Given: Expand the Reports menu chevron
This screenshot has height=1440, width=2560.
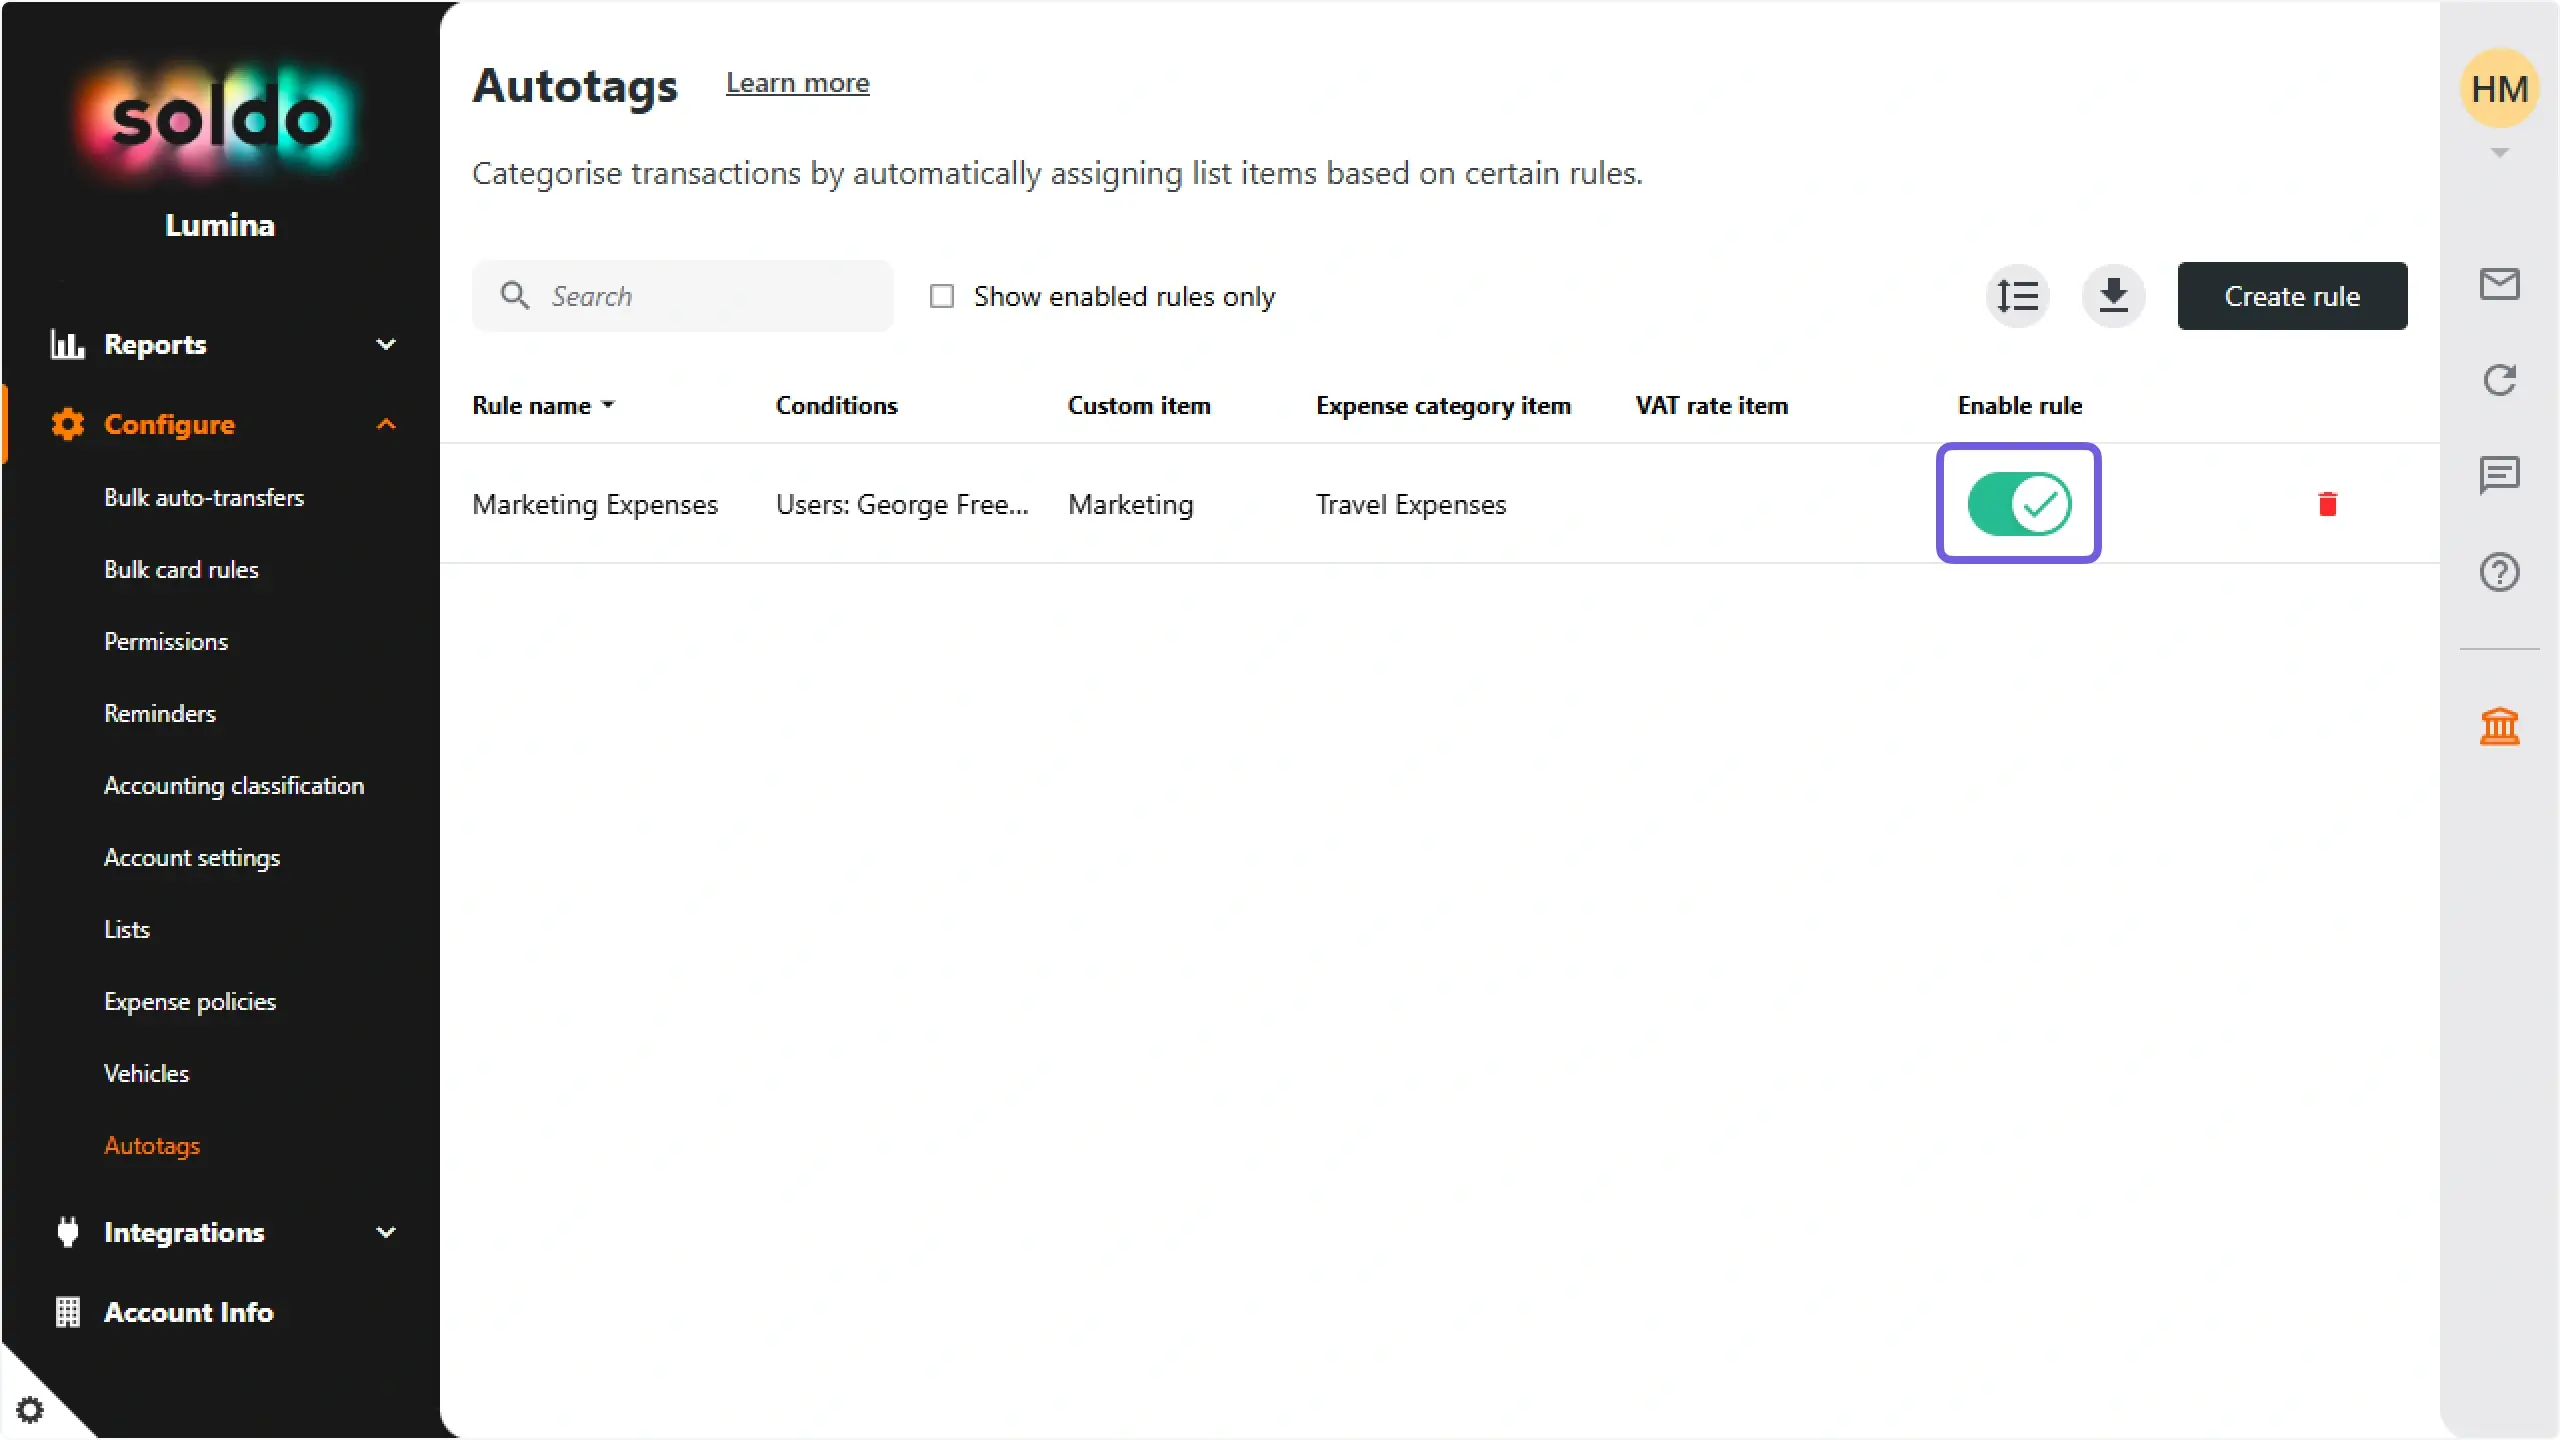Looking at the screenshot, I should pos(386,344).
